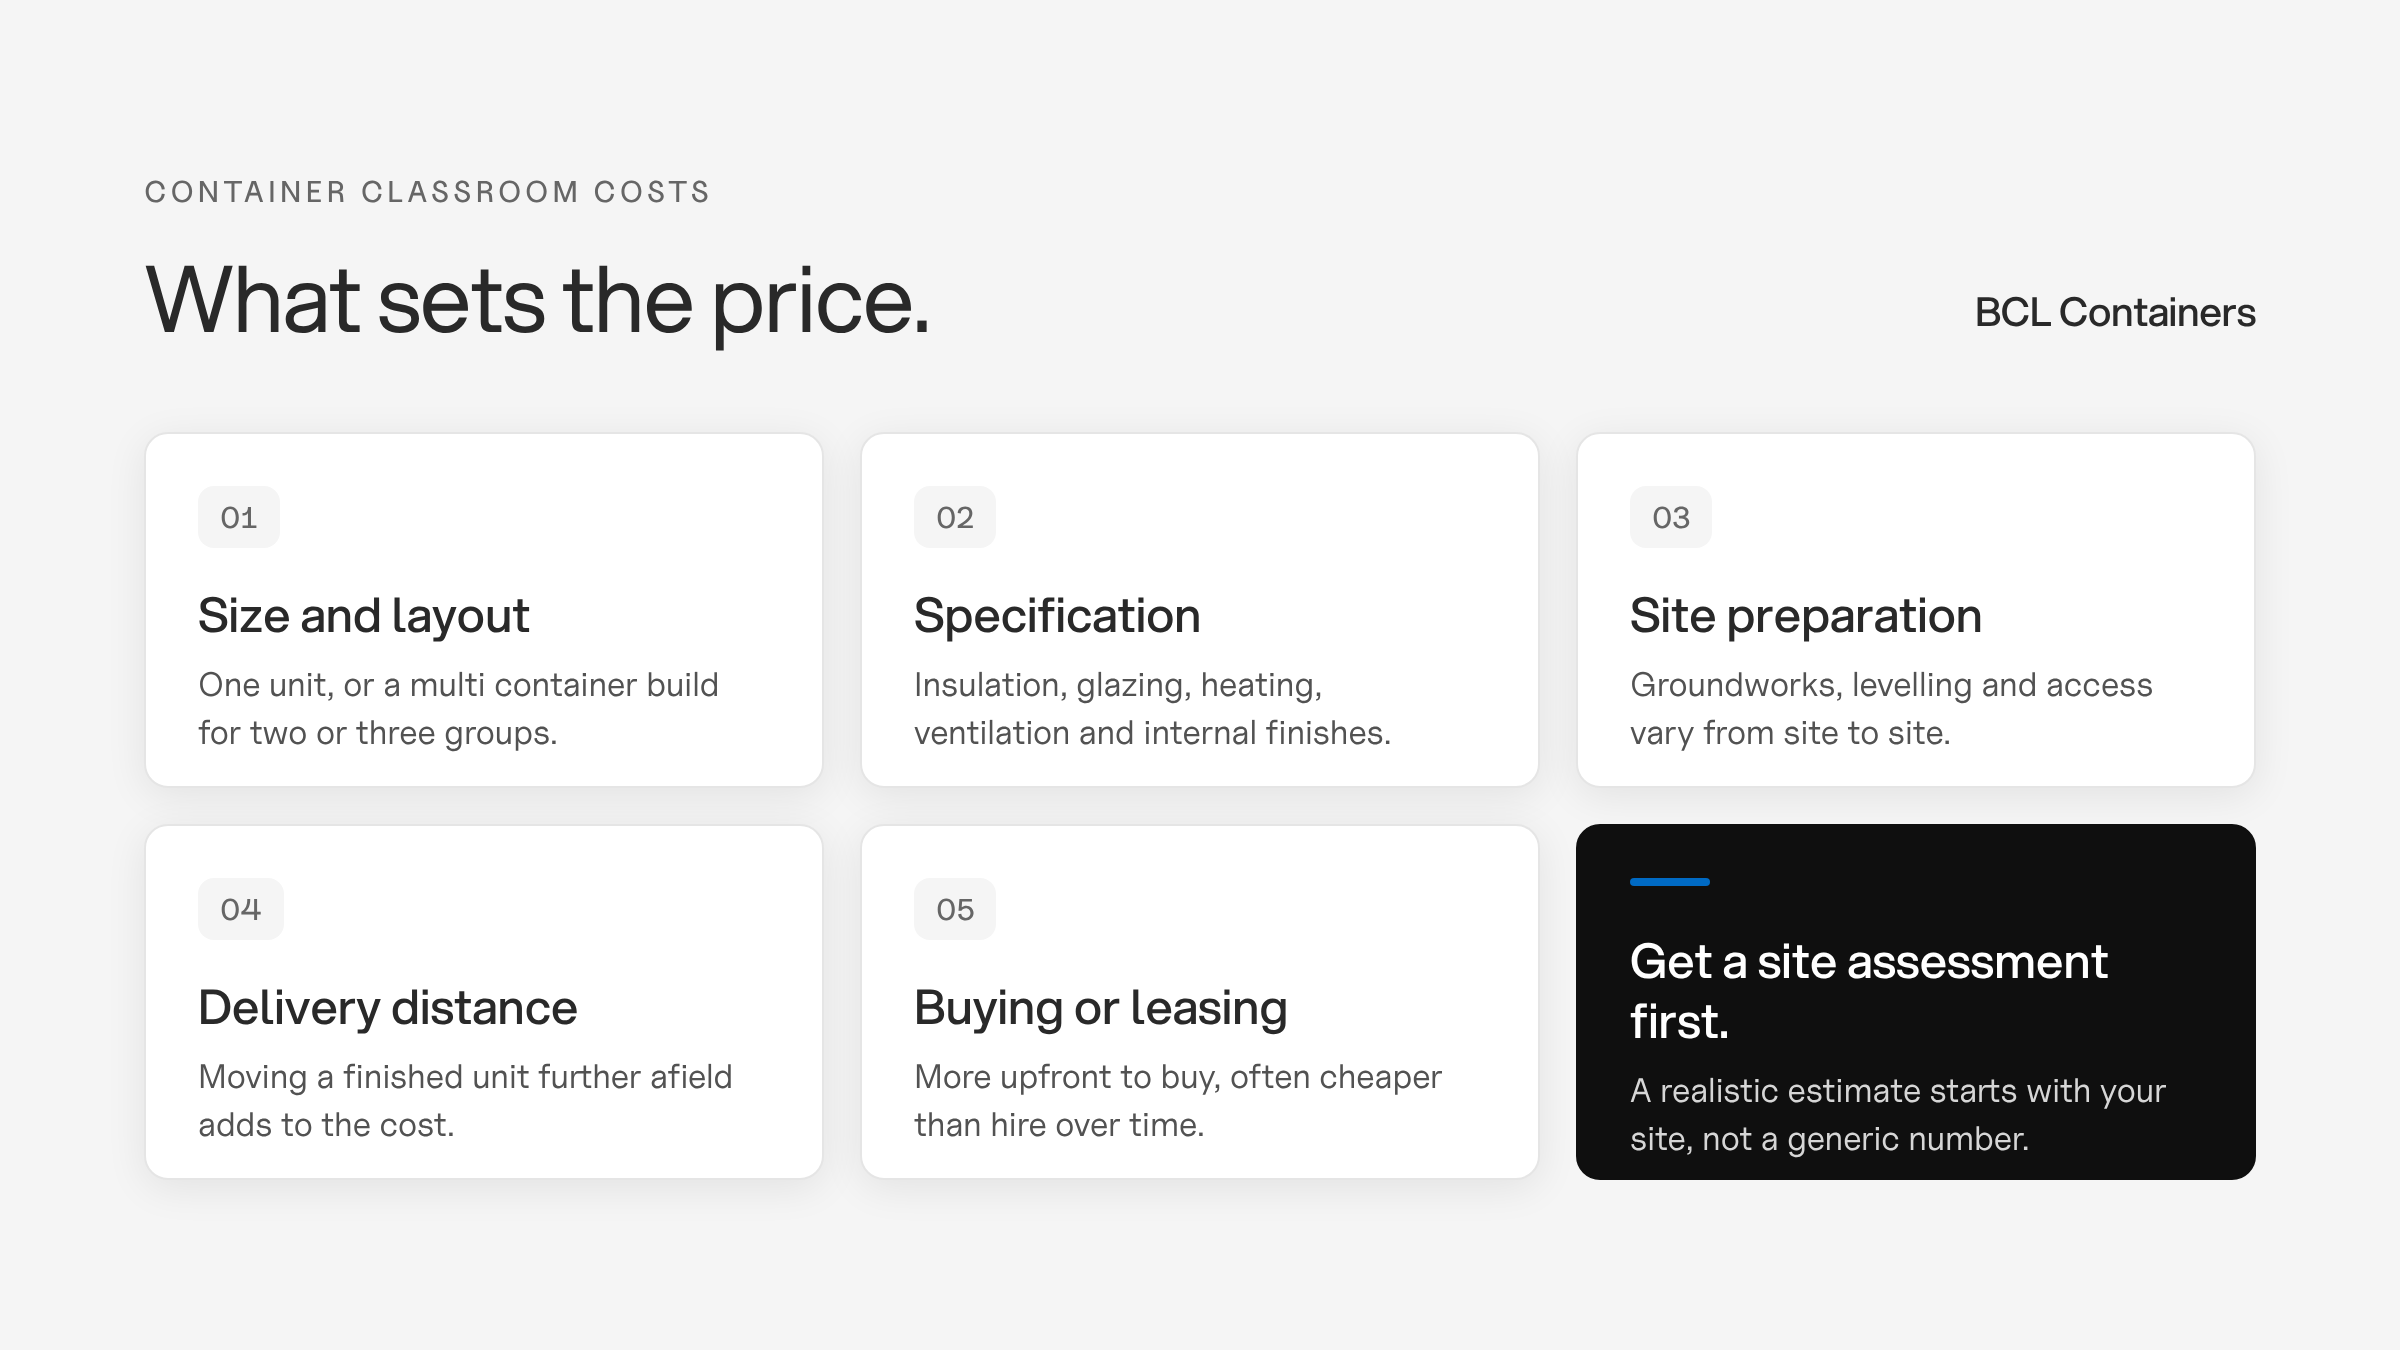Click the realistic estimate description text

1898,1115
